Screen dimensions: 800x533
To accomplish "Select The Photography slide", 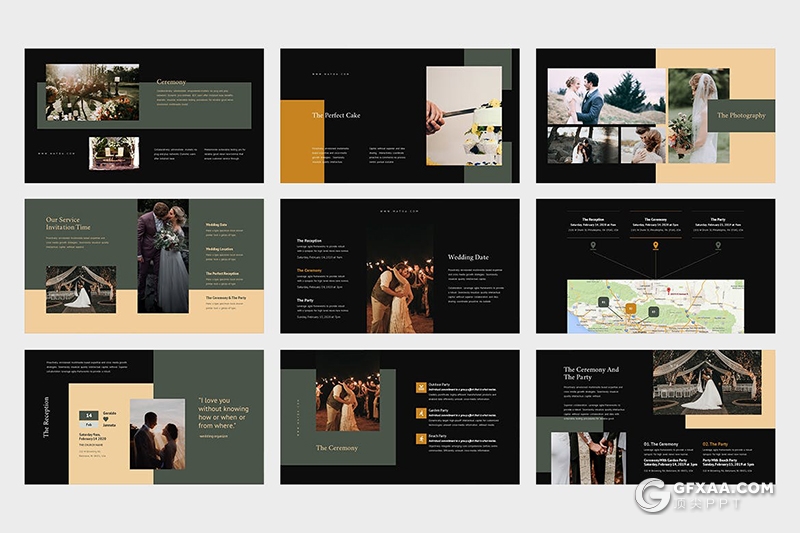I will click(655, 115).
